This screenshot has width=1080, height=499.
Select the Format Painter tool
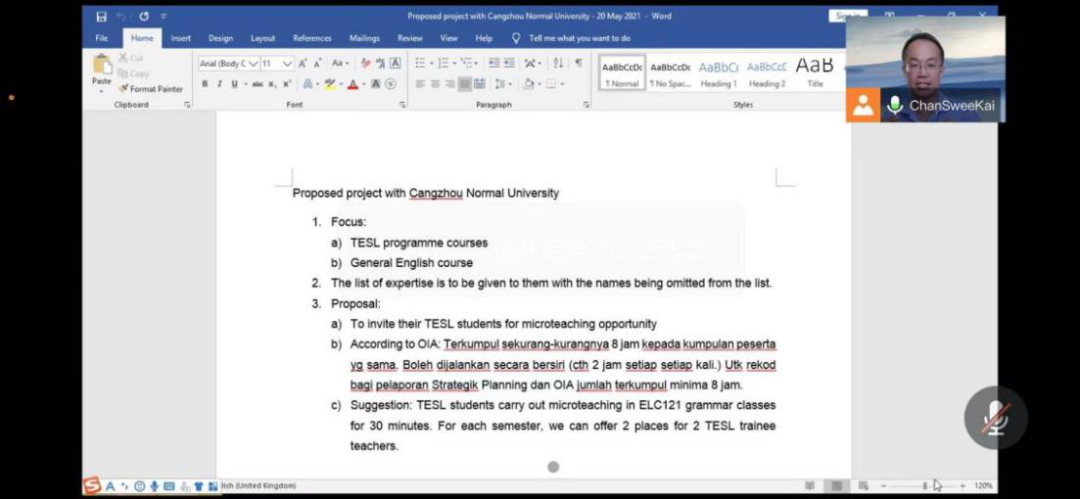coord(151,88)
